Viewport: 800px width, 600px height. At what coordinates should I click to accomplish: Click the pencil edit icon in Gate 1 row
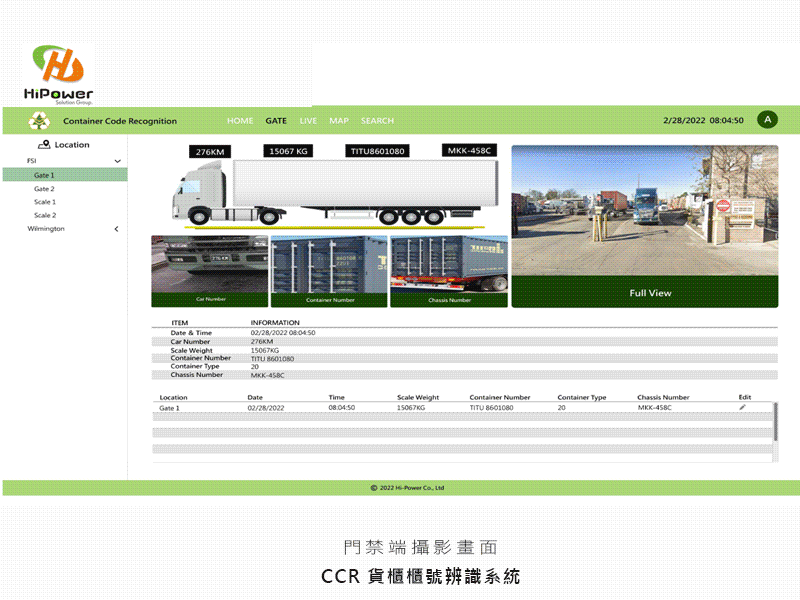coord(742,408)
